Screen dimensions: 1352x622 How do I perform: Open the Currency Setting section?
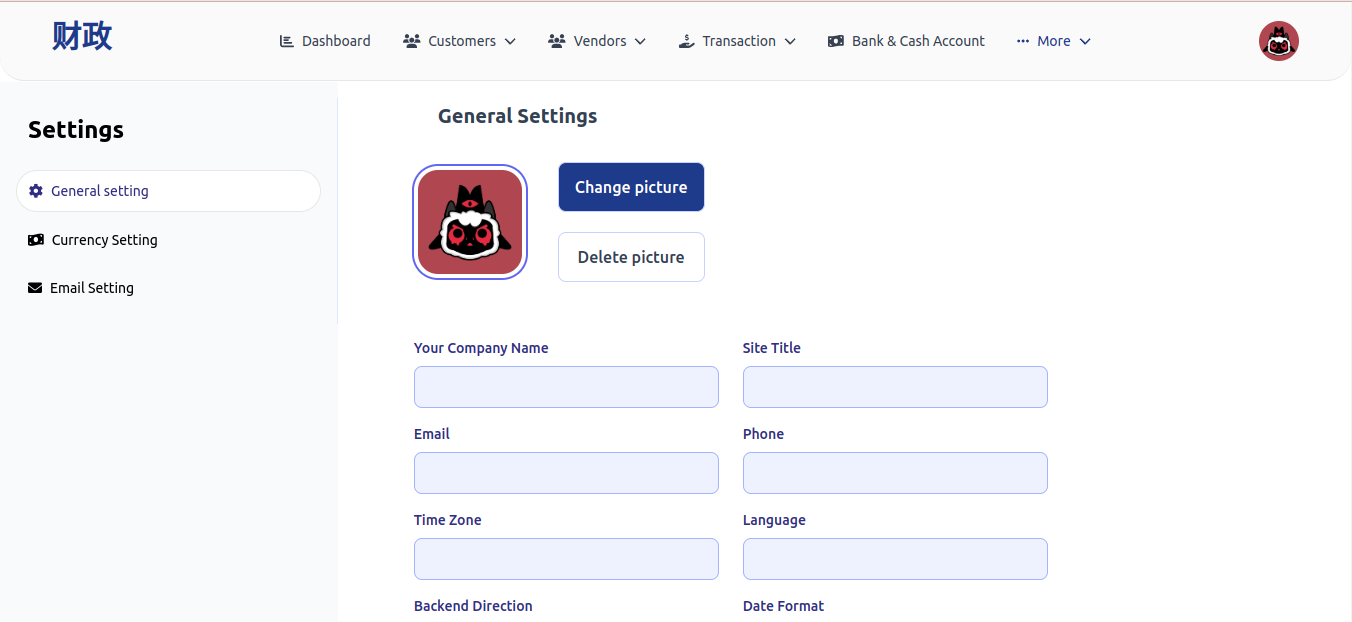click(104, 240)
